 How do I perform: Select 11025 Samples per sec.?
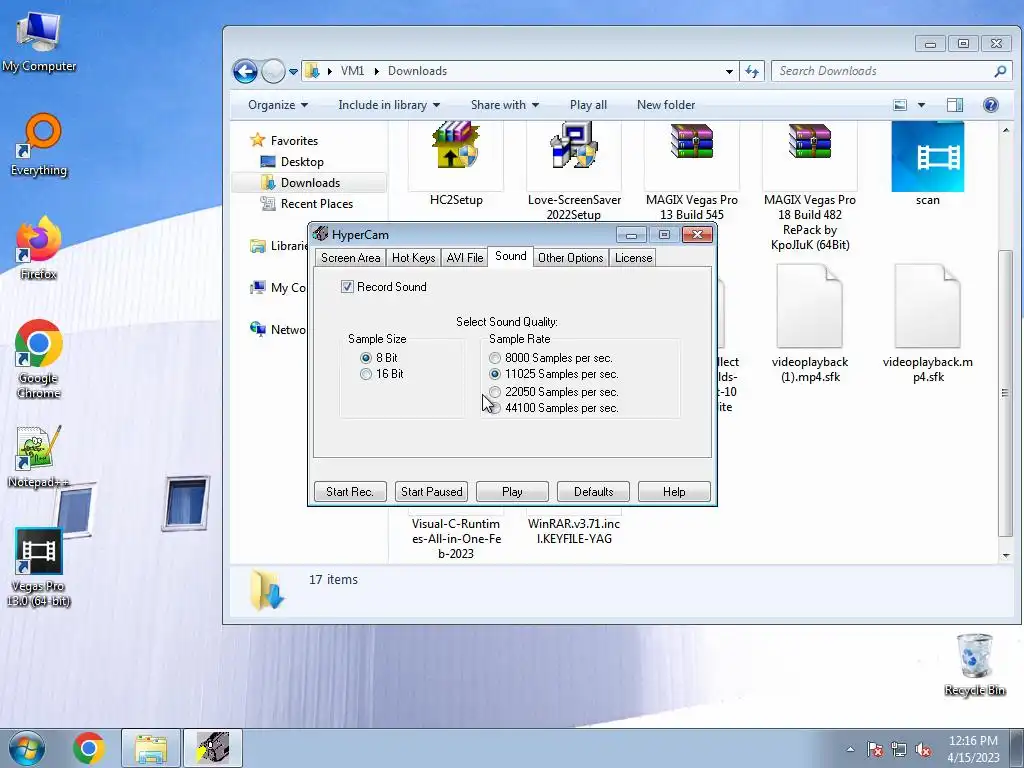click(495, 374)
